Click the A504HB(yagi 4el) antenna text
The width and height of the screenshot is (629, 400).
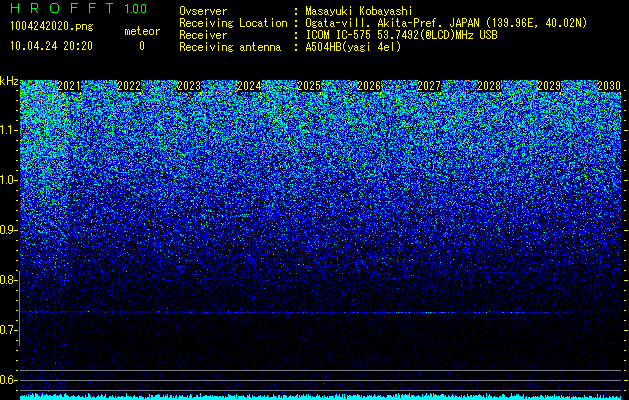pos(353,47)
